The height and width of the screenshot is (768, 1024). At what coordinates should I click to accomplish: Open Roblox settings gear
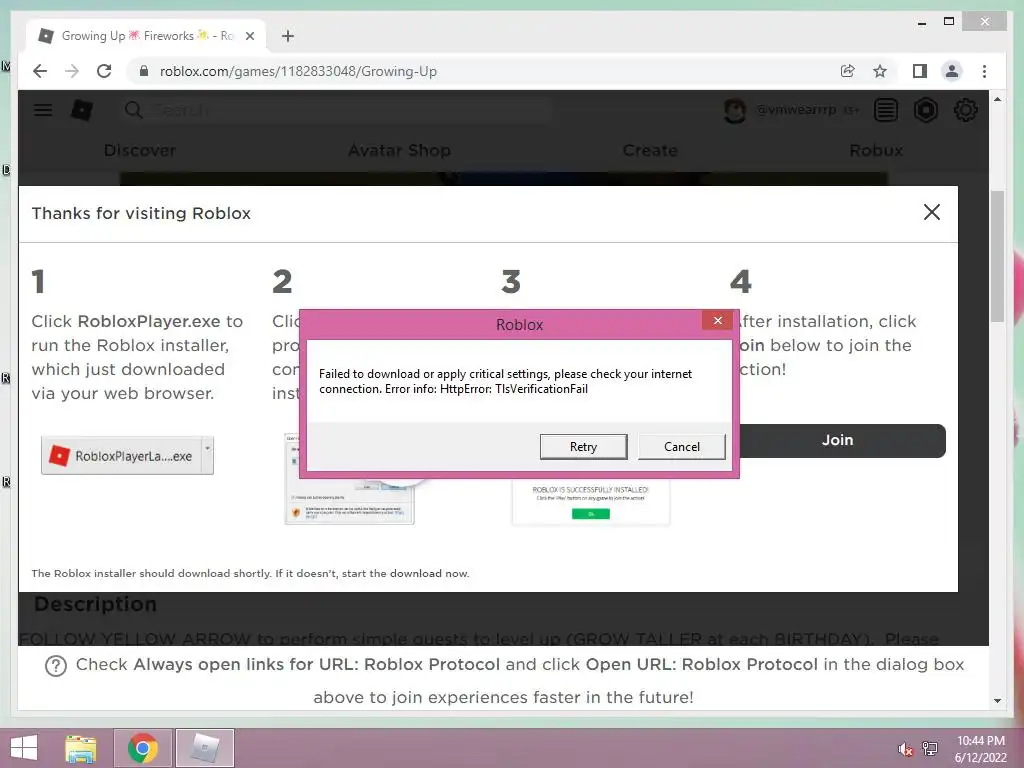tap(965, 110)
